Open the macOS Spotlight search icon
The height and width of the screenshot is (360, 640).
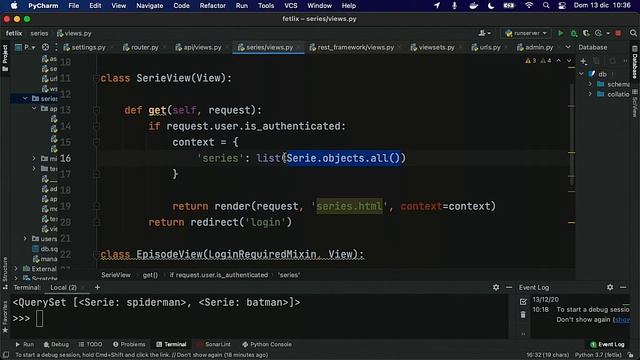click(x=546, y=6)
